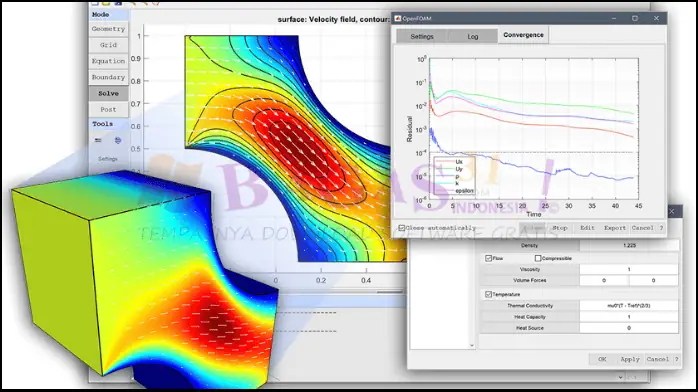Click the Thermal Conductivity label
698x392 pixels.
click(x=530, y=306)
